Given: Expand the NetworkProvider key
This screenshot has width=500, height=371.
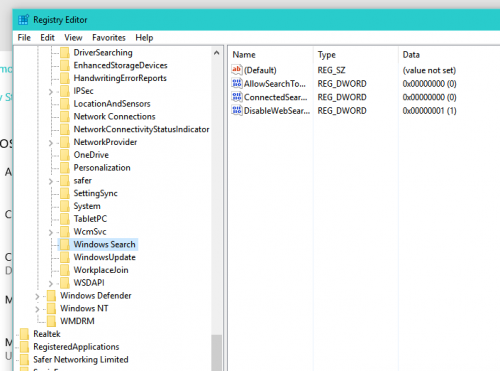Looking at the screenshot, I should (51, 143).
